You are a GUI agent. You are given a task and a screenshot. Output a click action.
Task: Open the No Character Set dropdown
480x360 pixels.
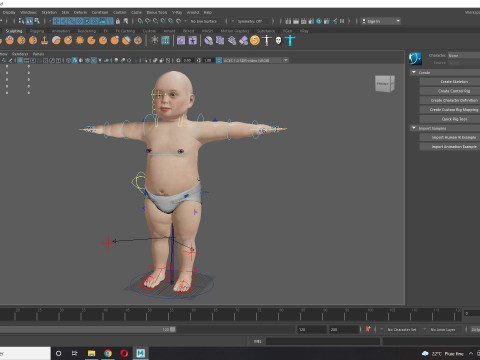[x=403, y=329]
